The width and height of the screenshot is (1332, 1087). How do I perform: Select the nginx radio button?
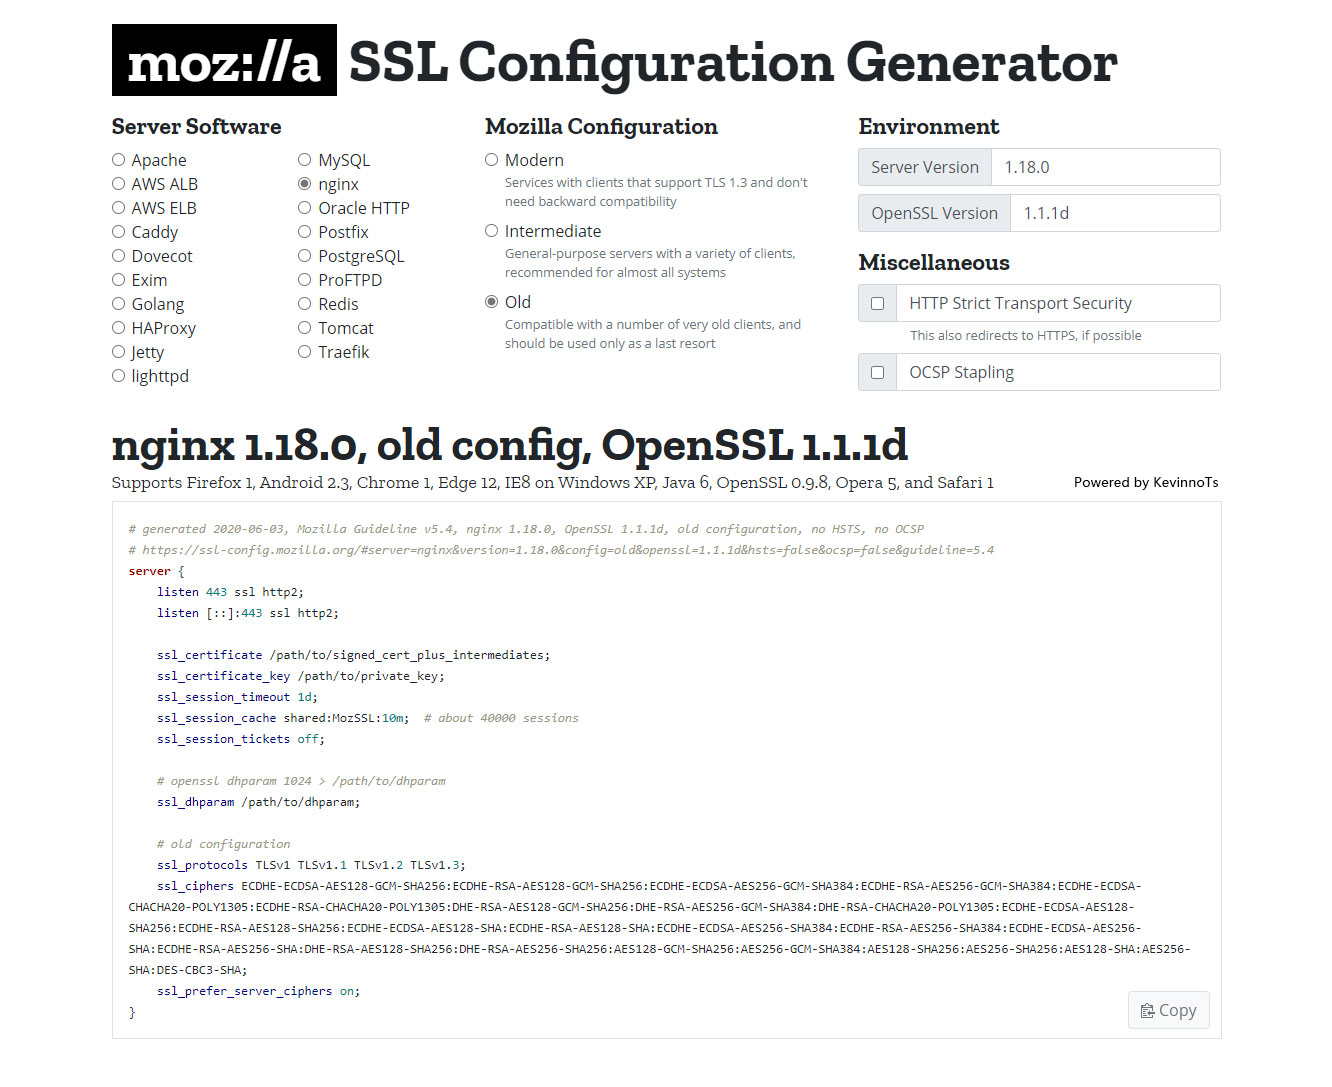coord(305,184)
